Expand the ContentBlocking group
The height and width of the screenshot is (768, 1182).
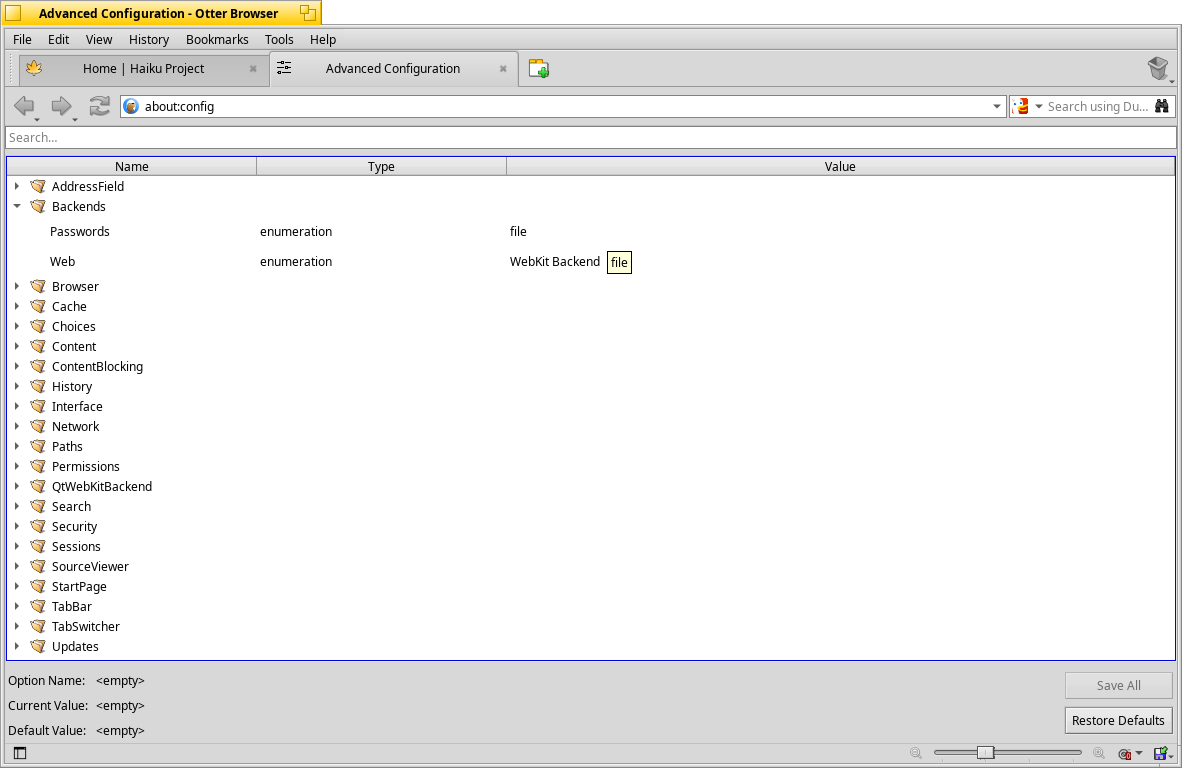(17, 366)
